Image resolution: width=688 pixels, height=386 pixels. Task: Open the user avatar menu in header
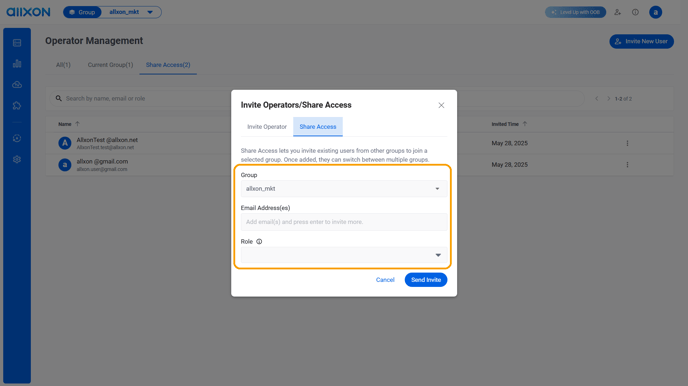[x=656, y=12]
